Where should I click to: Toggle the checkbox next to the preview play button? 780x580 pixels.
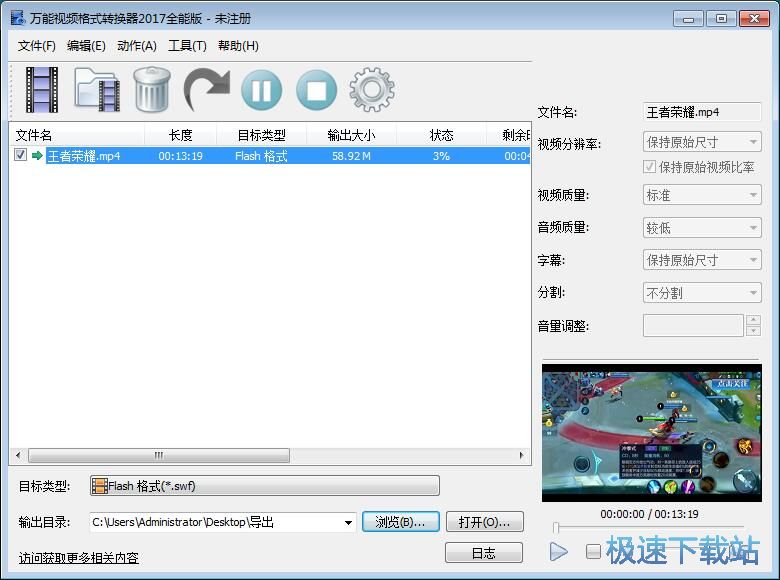click(593, 551)
